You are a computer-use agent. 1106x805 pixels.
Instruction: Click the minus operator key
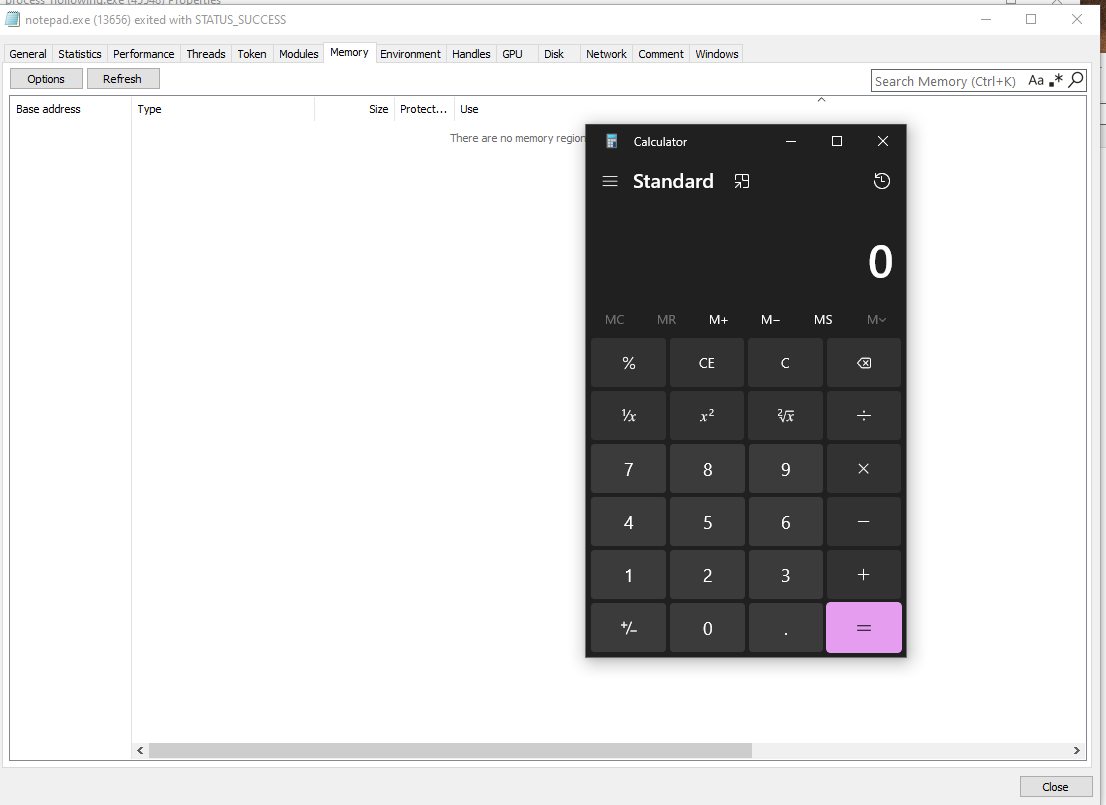[x=863, y=521]
